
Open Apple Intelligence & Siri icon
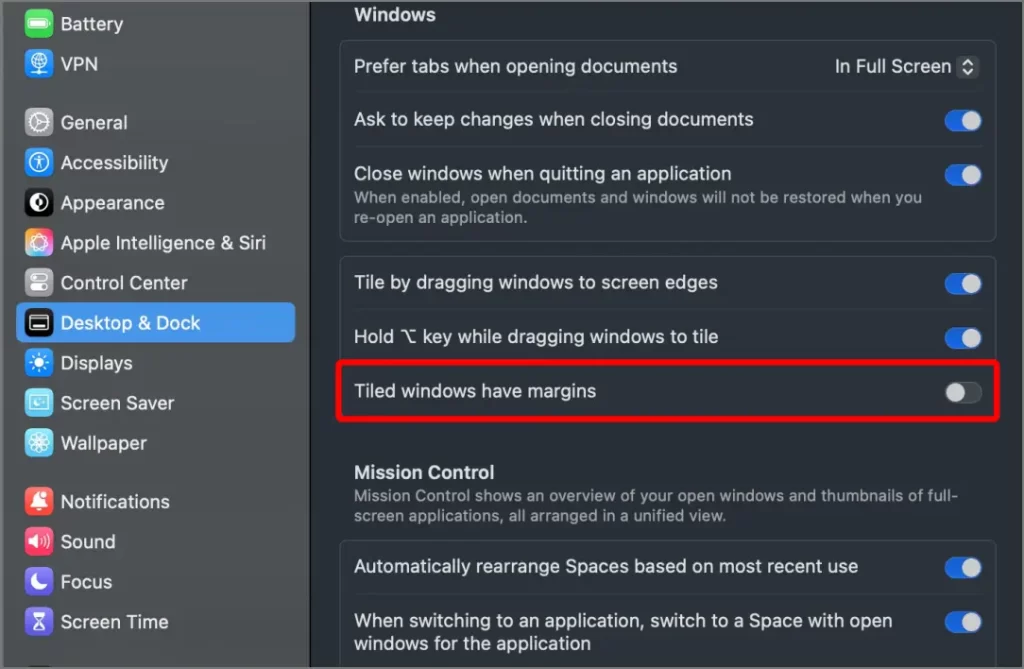(39, 242)
